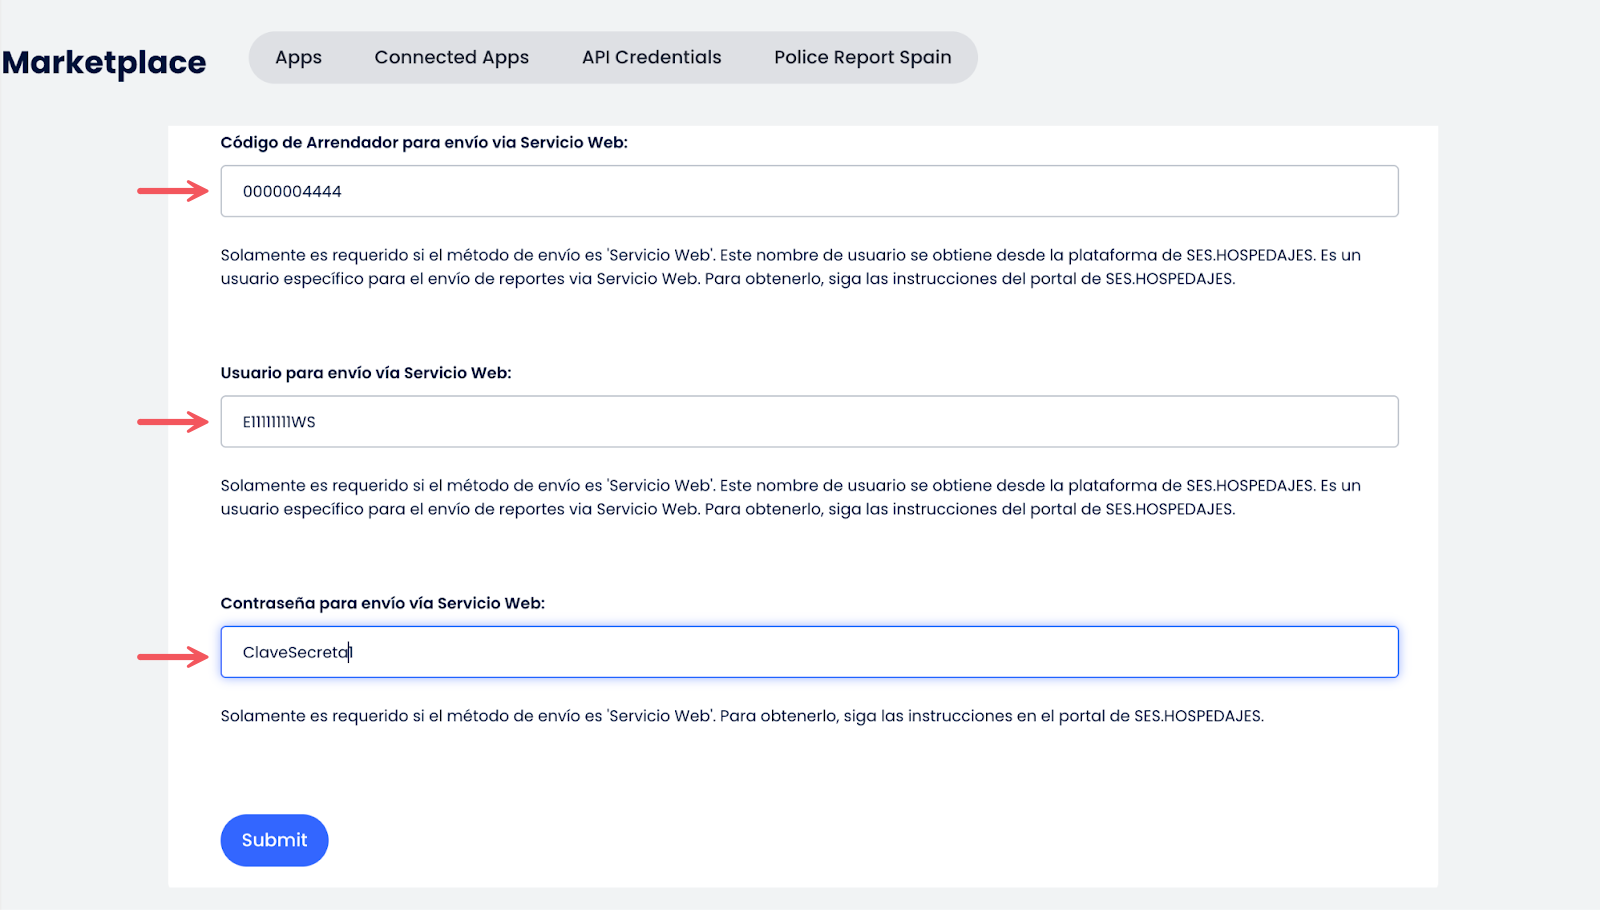Select the API Credentials tab
Screen dimensions: 1600x910
pyautogui.click(x=651, y=58)
